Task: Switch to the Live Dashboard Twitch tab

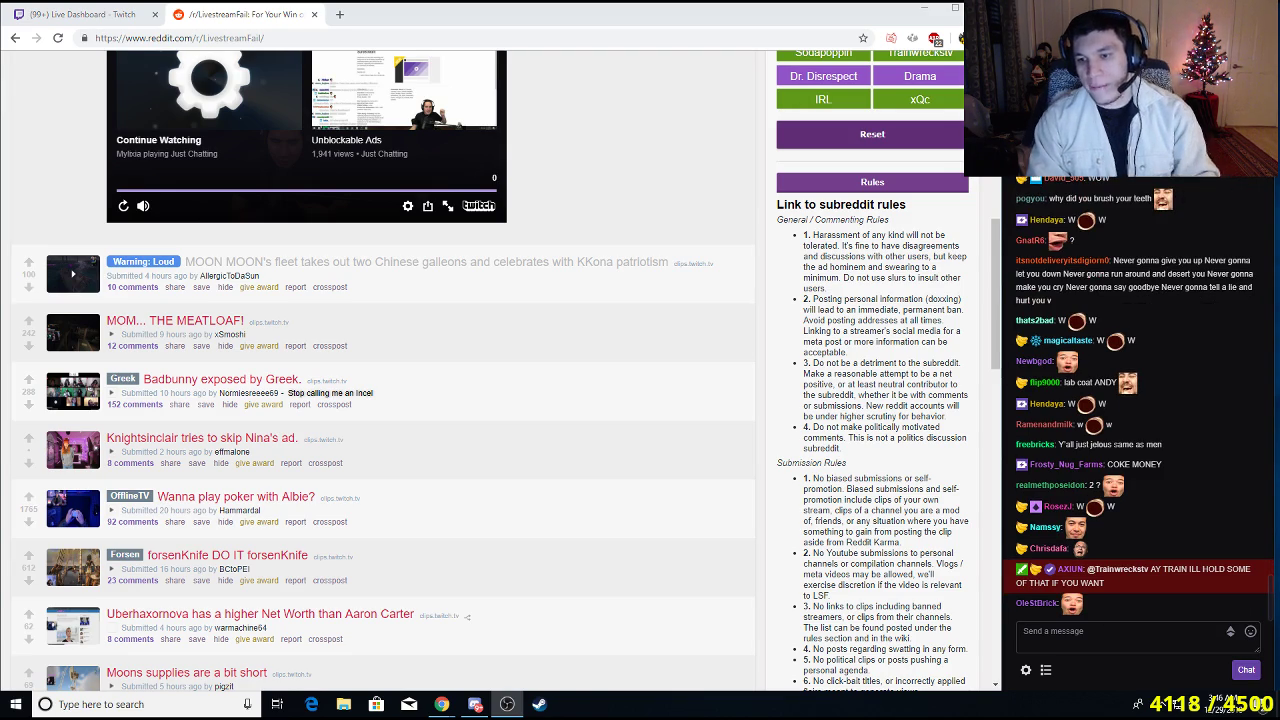Action: coord(82,15)
